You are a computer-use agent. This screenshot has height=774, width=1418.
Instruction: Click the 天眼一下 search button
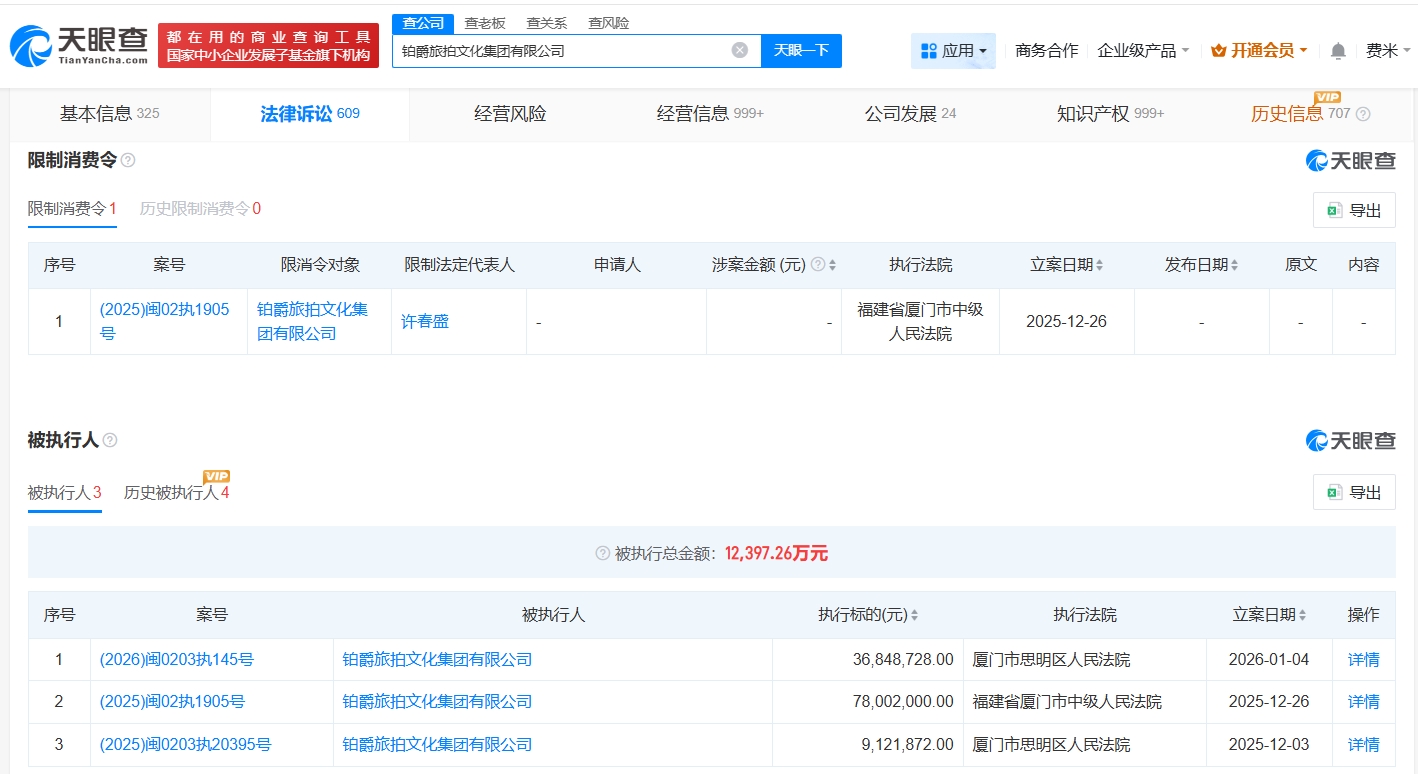coord(801,50)
